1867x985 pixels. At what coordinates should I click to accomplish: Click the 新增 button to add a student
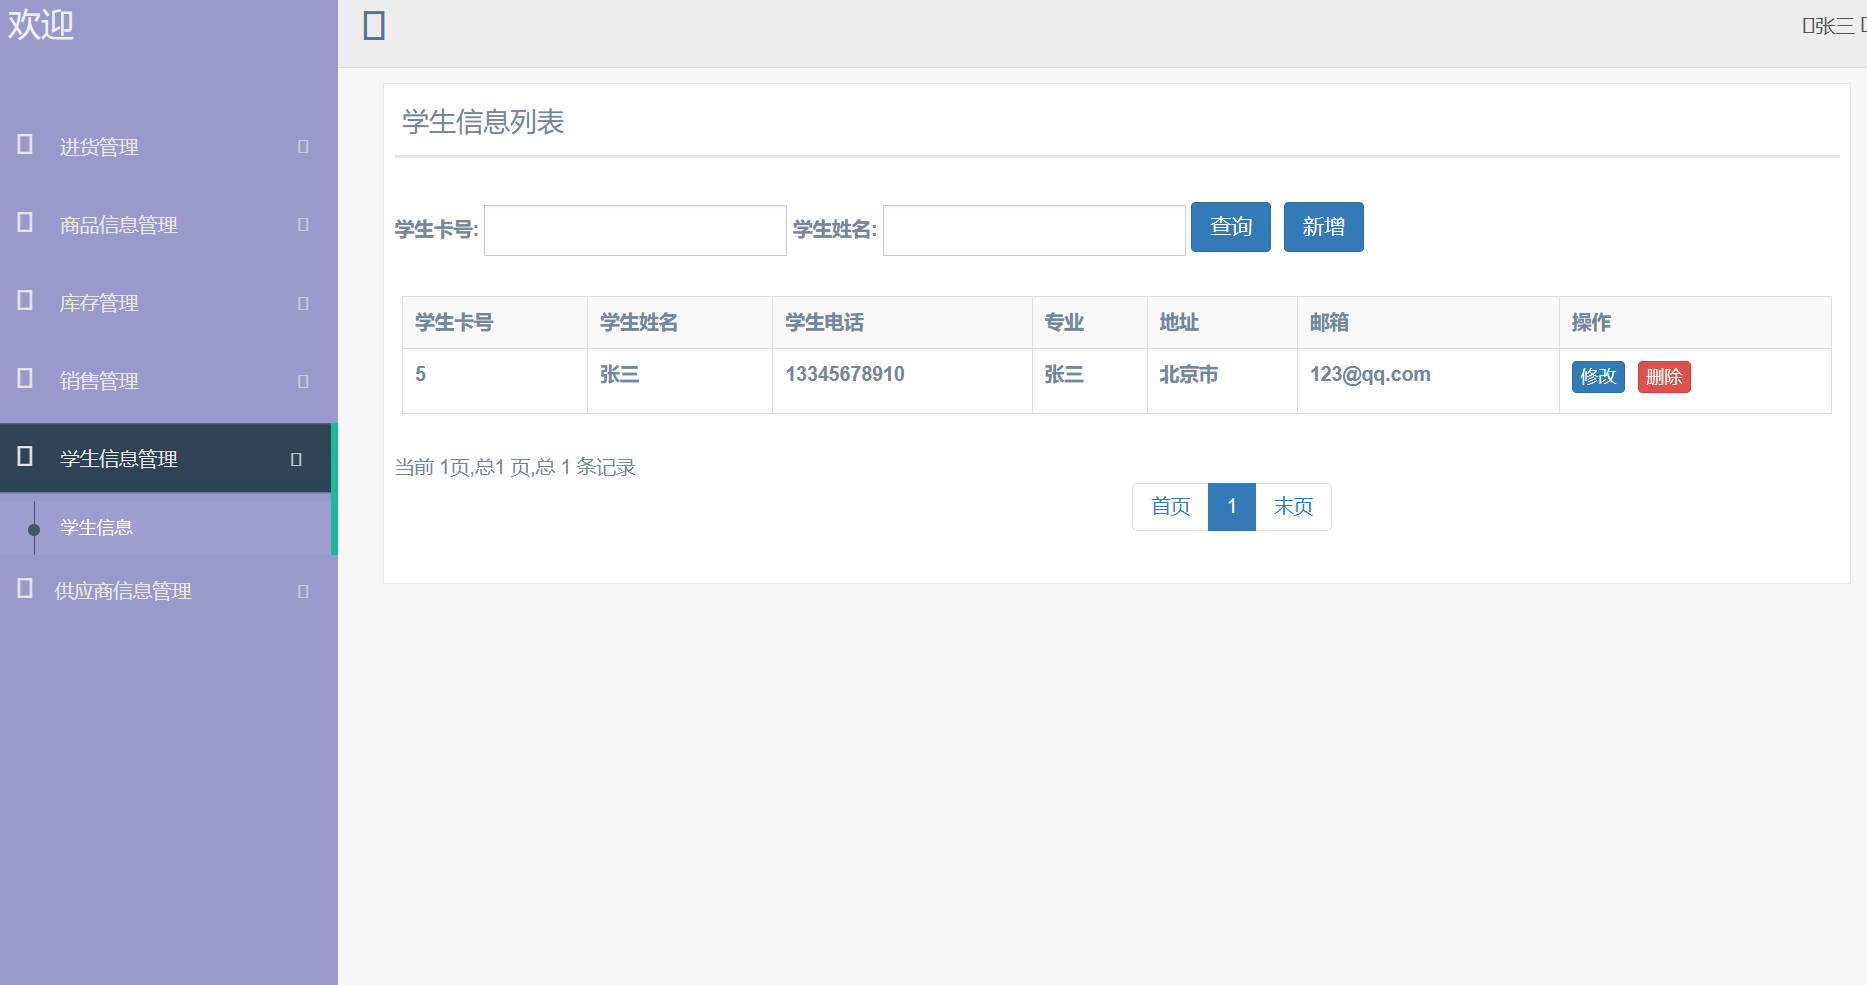click(x=1324, y=227)
